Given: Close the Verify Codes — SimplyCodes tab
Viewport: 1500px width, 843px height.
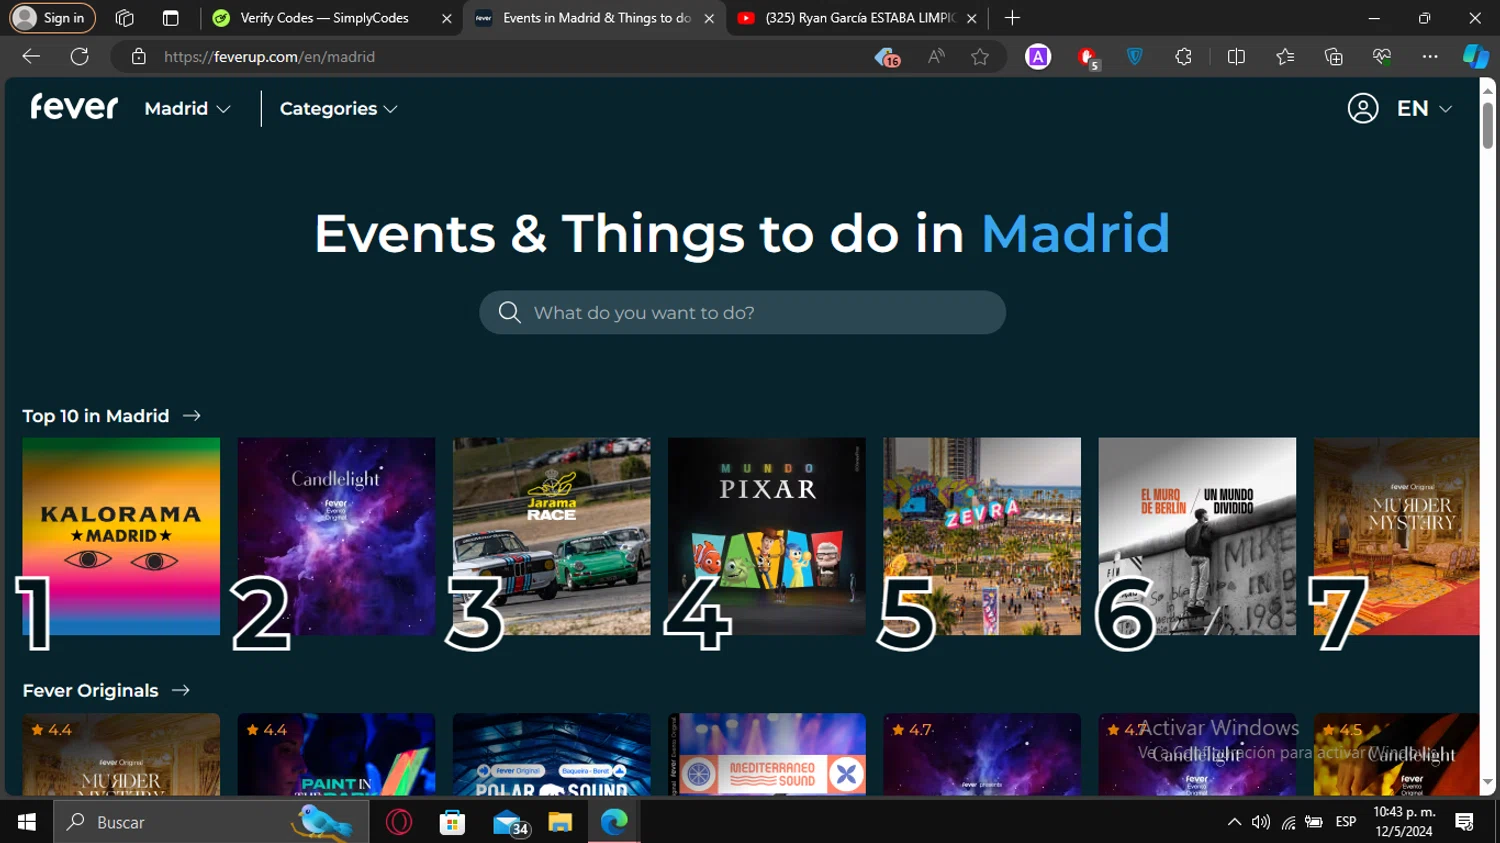Looking at the screenshot, I should [446, 18].
